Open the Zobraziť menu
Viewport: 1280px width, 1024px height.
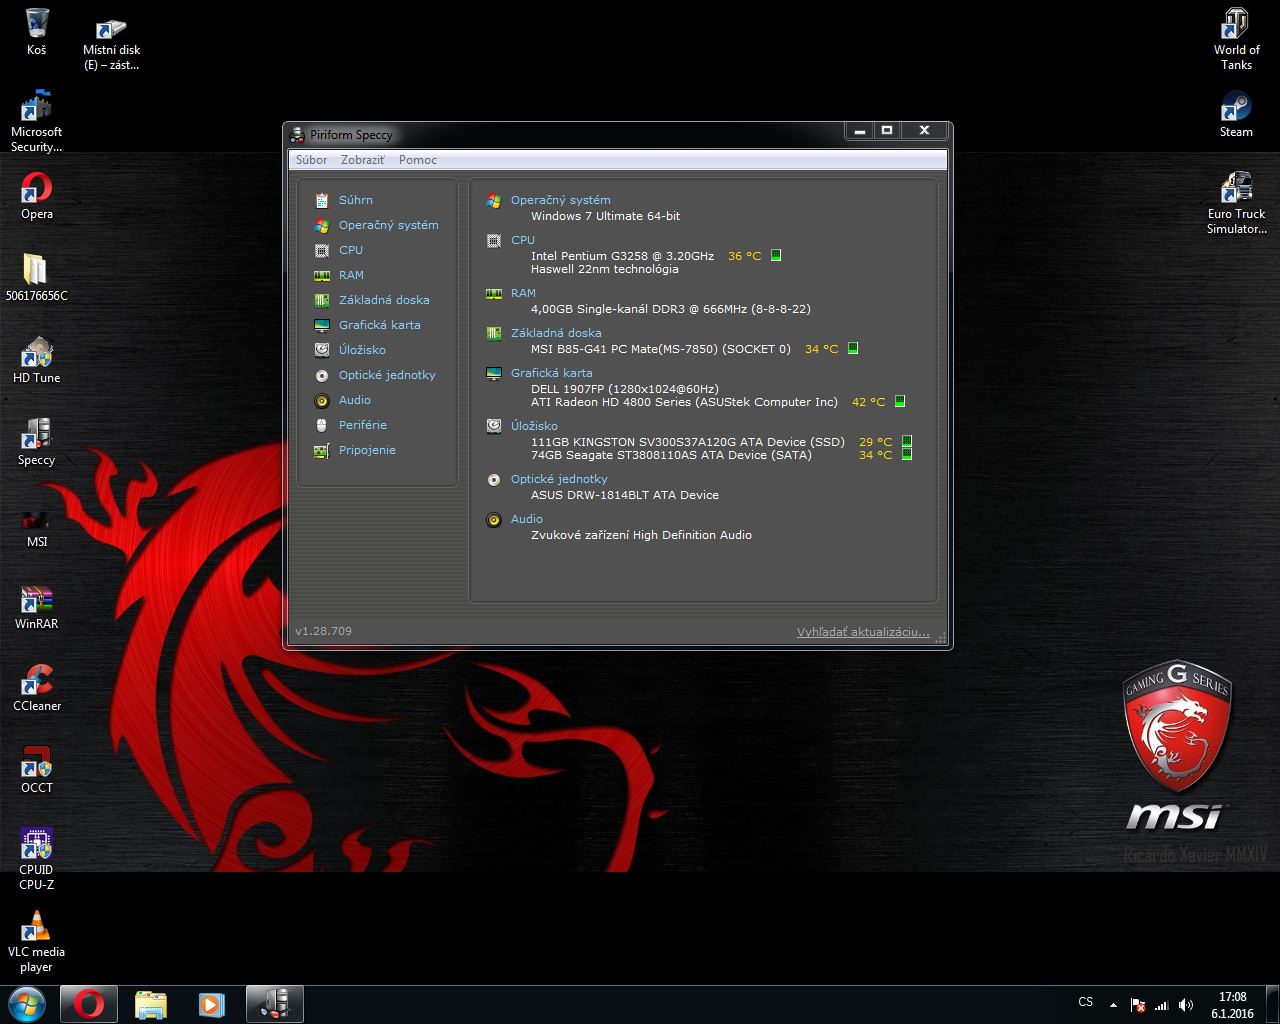tap(362, 160)
